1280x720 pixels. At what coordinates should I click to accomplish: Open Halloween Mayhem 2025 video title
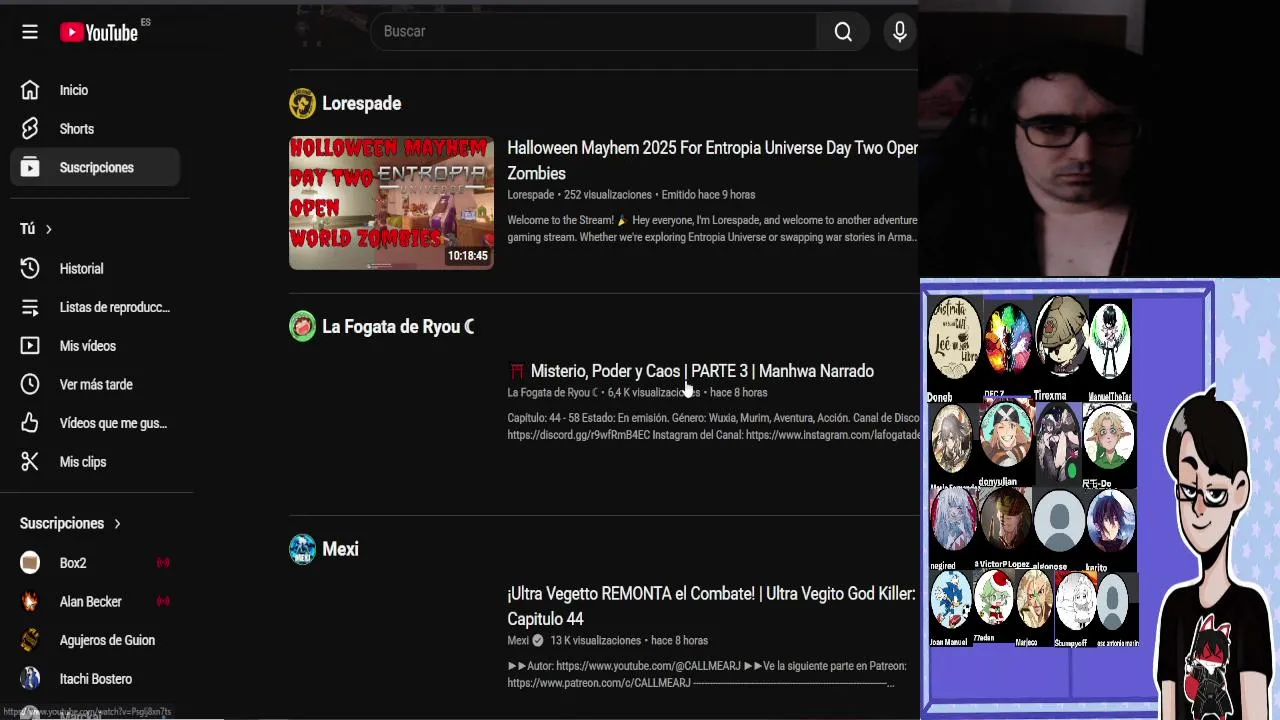click(x=712, y=160)
